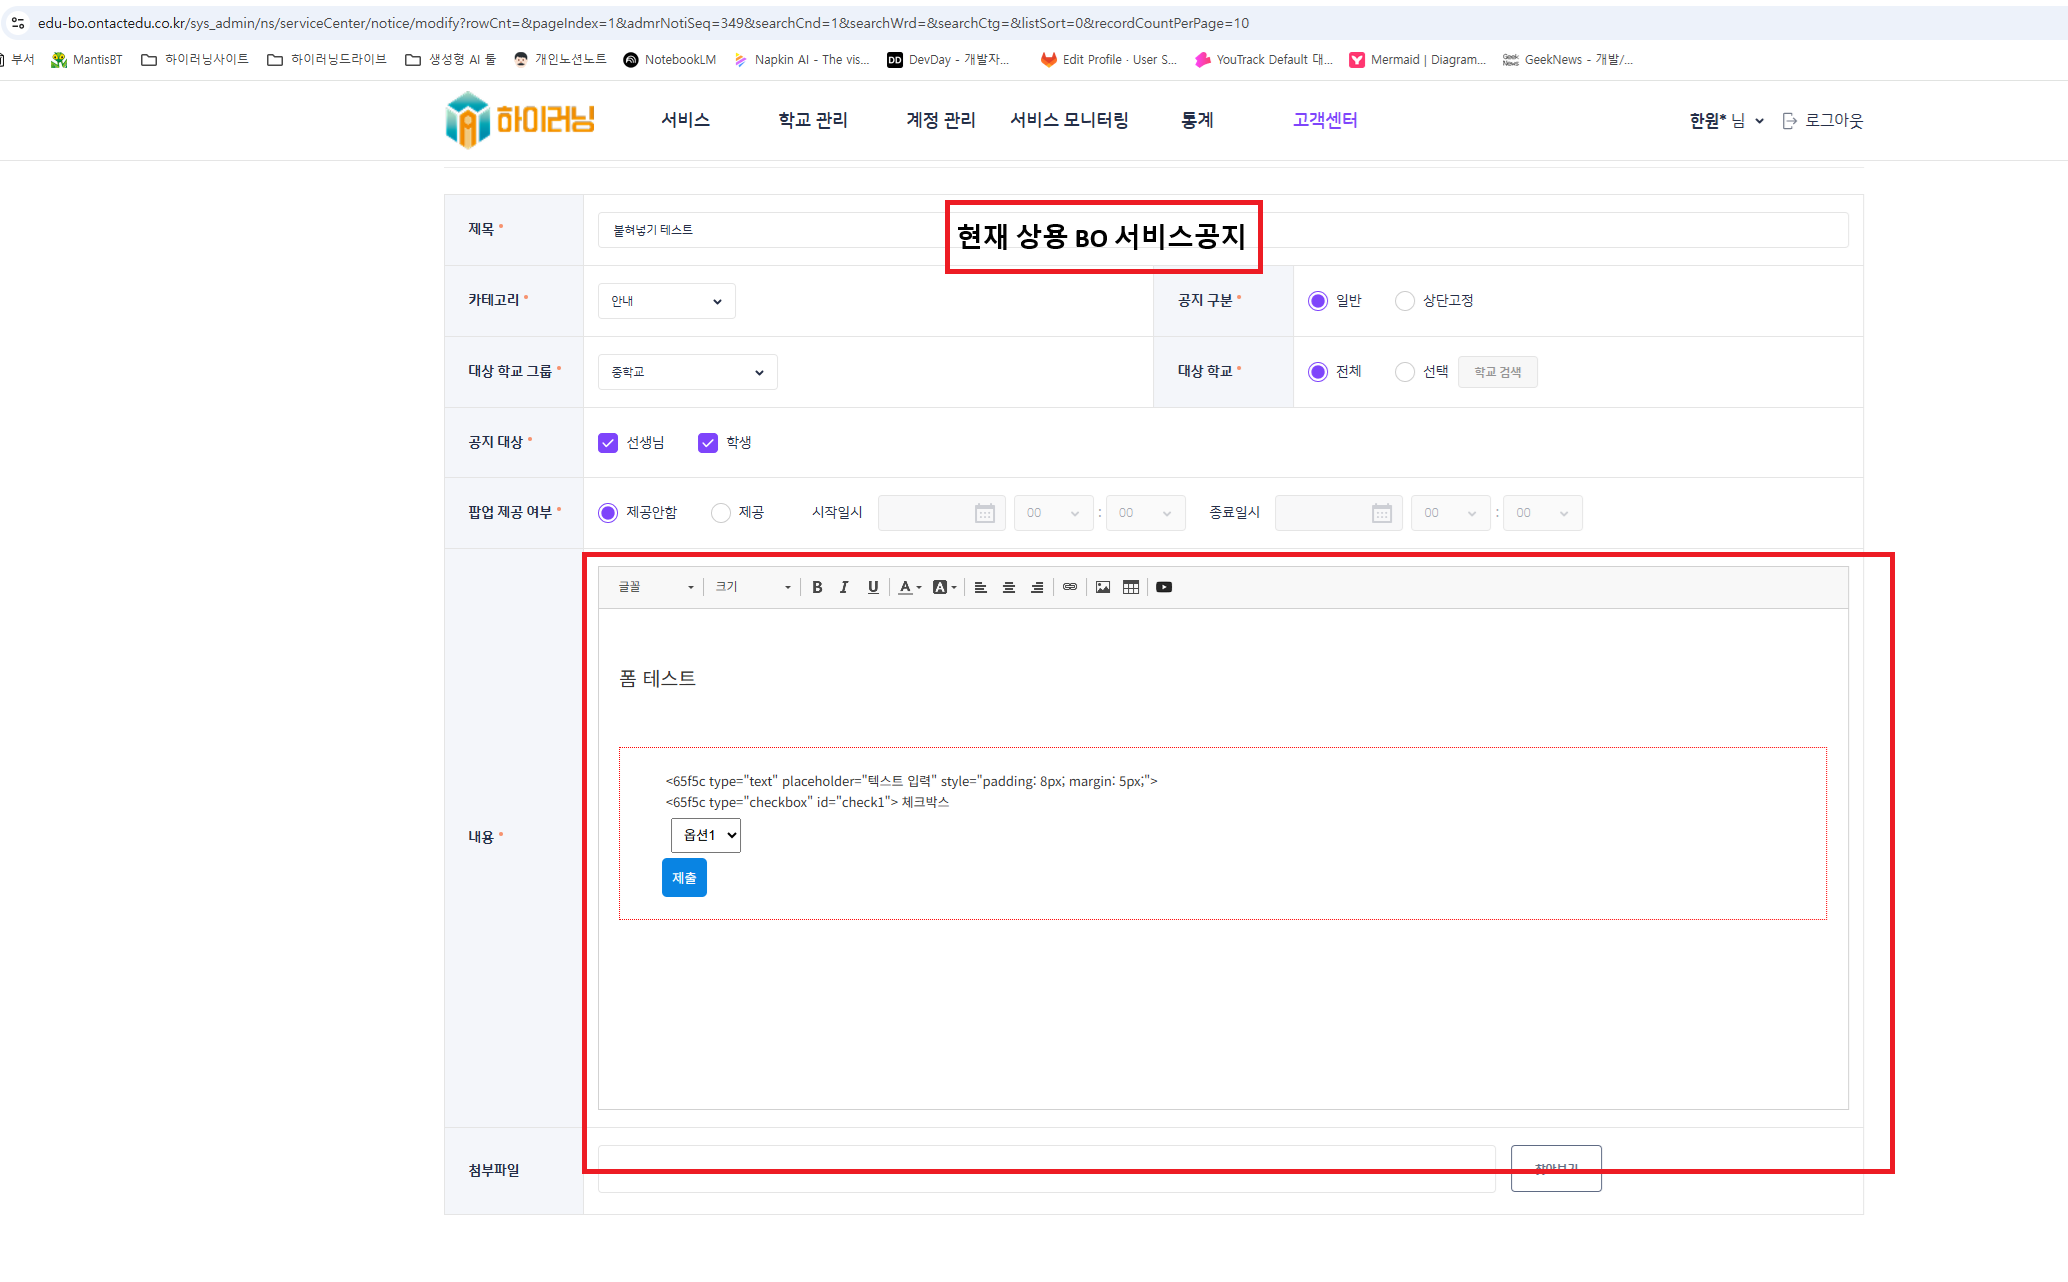Insert an image via image icon
This screenshot has height=1282, width=2068.
pyautogui.click(x=1102, y=587)
